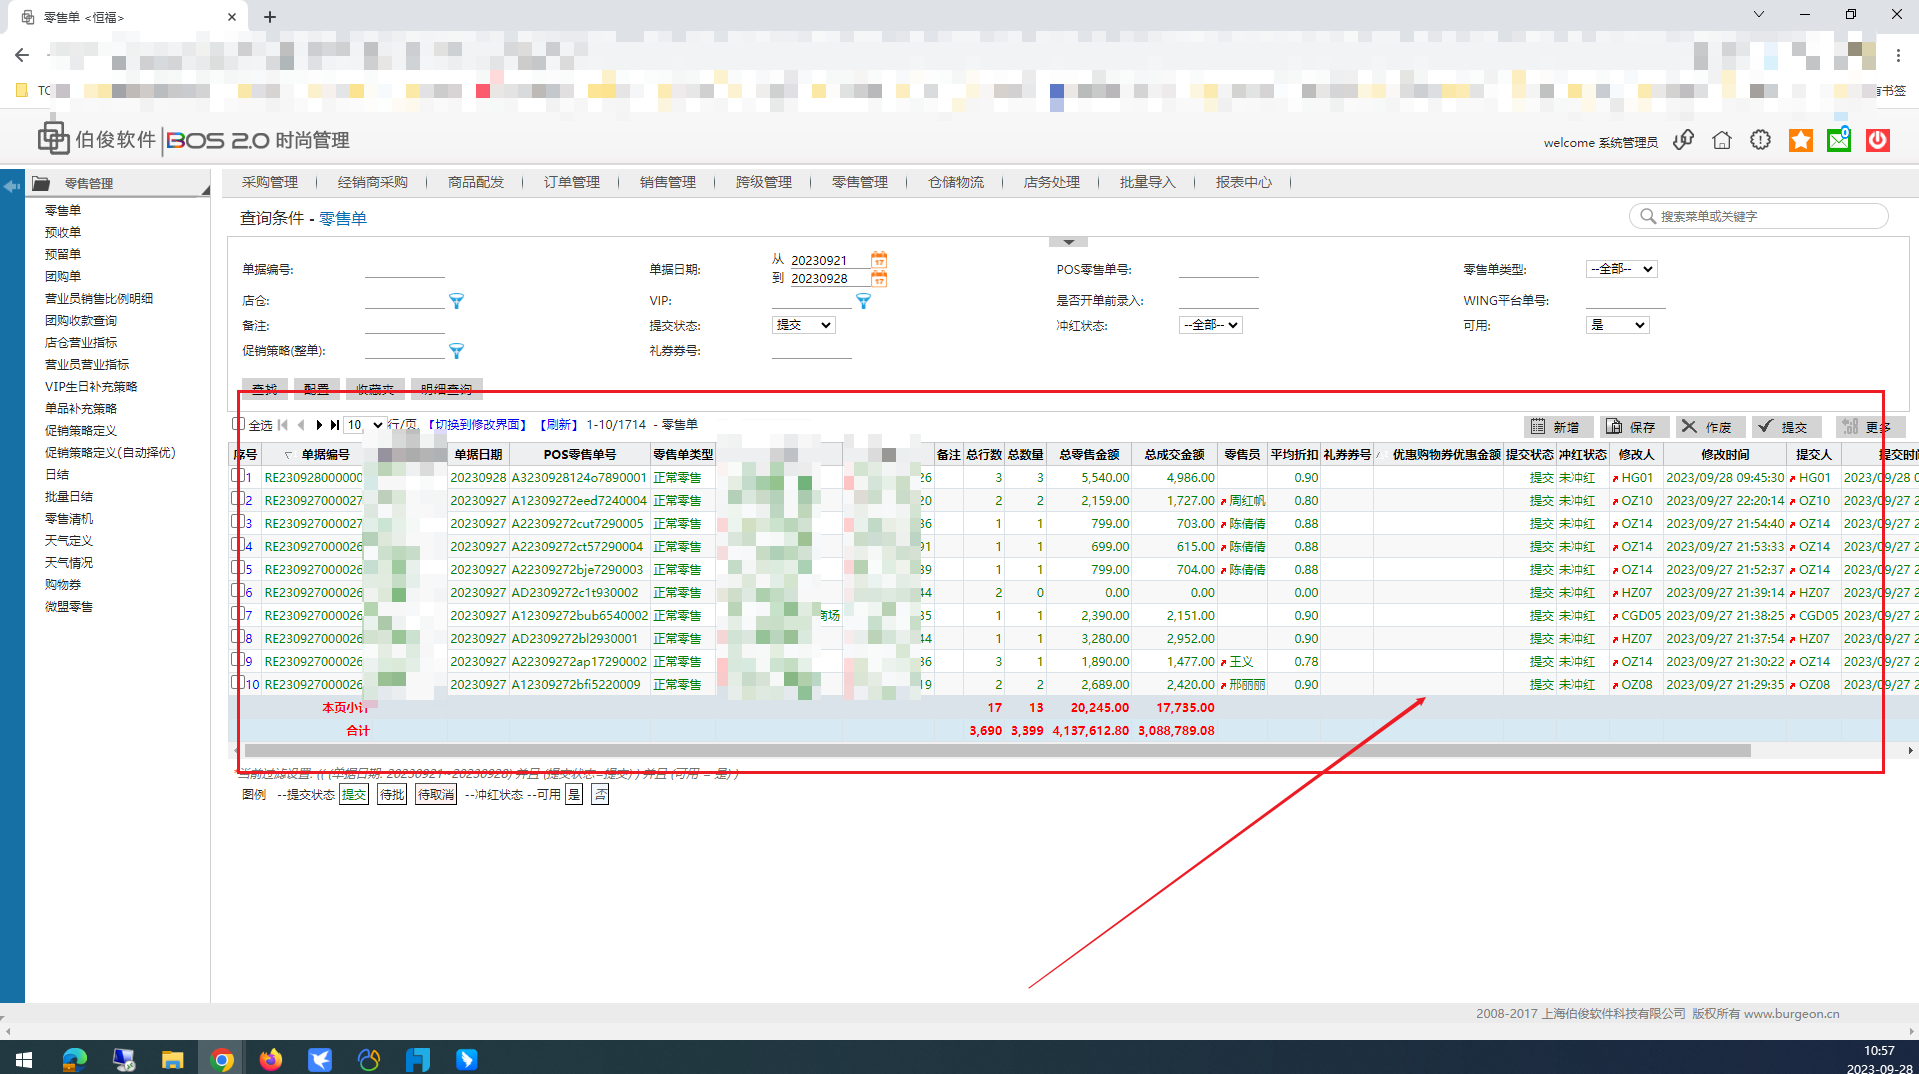Click the red power logout icon
This screenshot has height=1074, width=1919.
click(1878, 141)
